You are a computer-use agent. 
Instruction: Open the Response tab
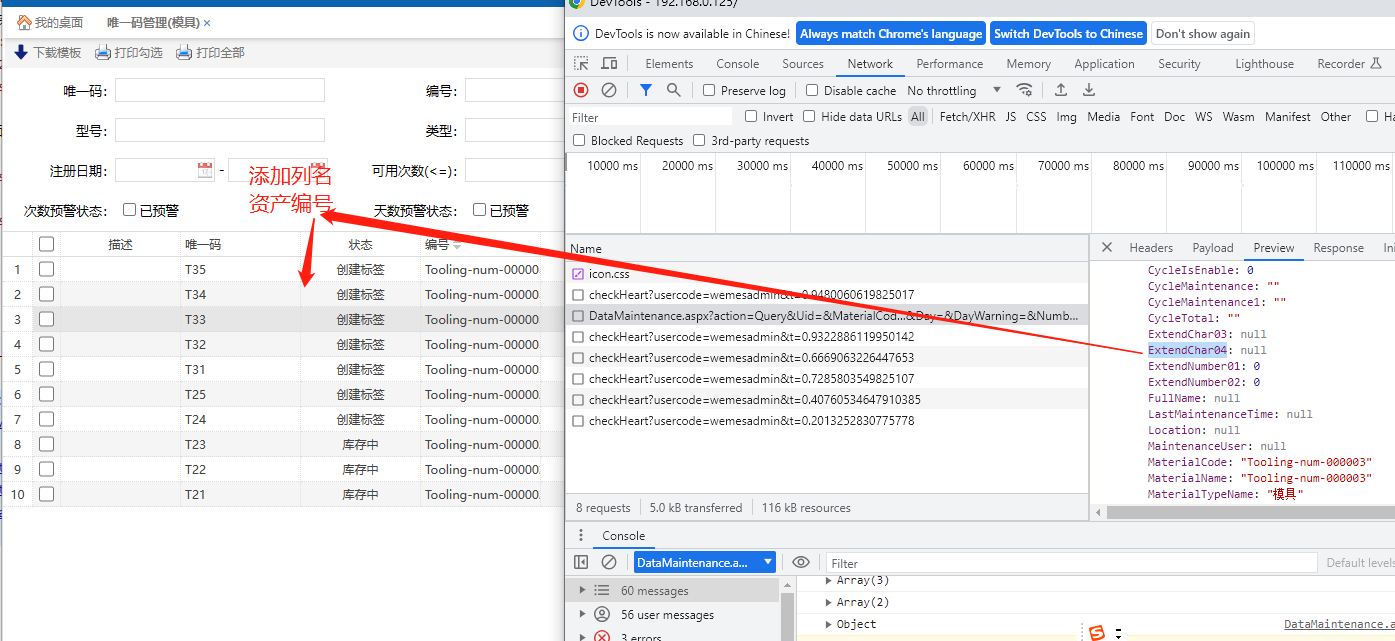point(1338,248)
